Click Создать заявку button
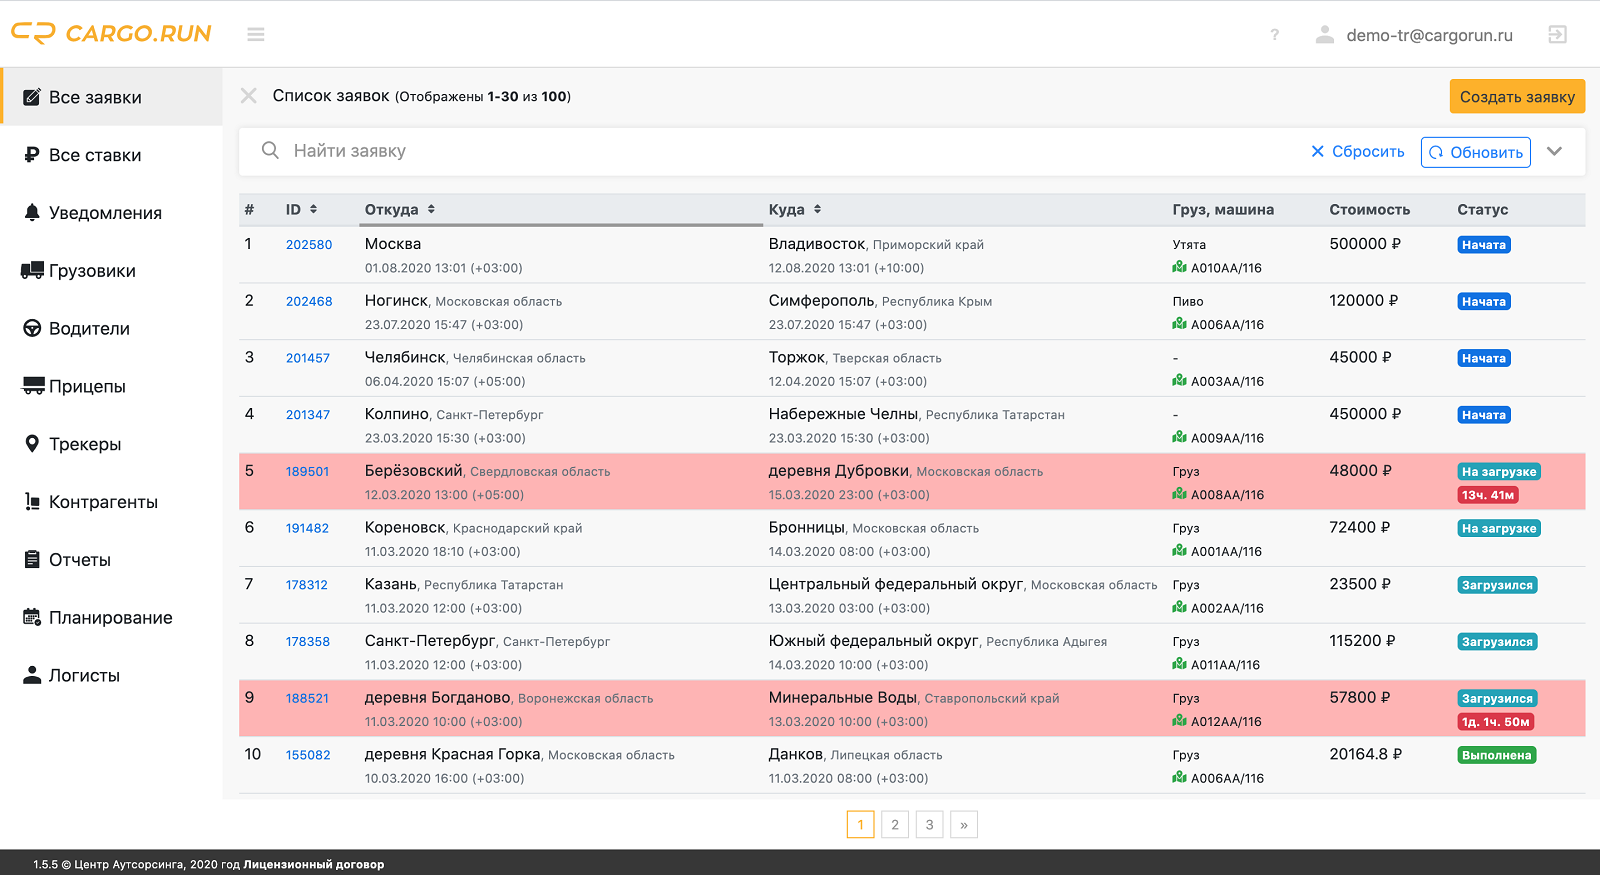 click(x=1517, y=96)
